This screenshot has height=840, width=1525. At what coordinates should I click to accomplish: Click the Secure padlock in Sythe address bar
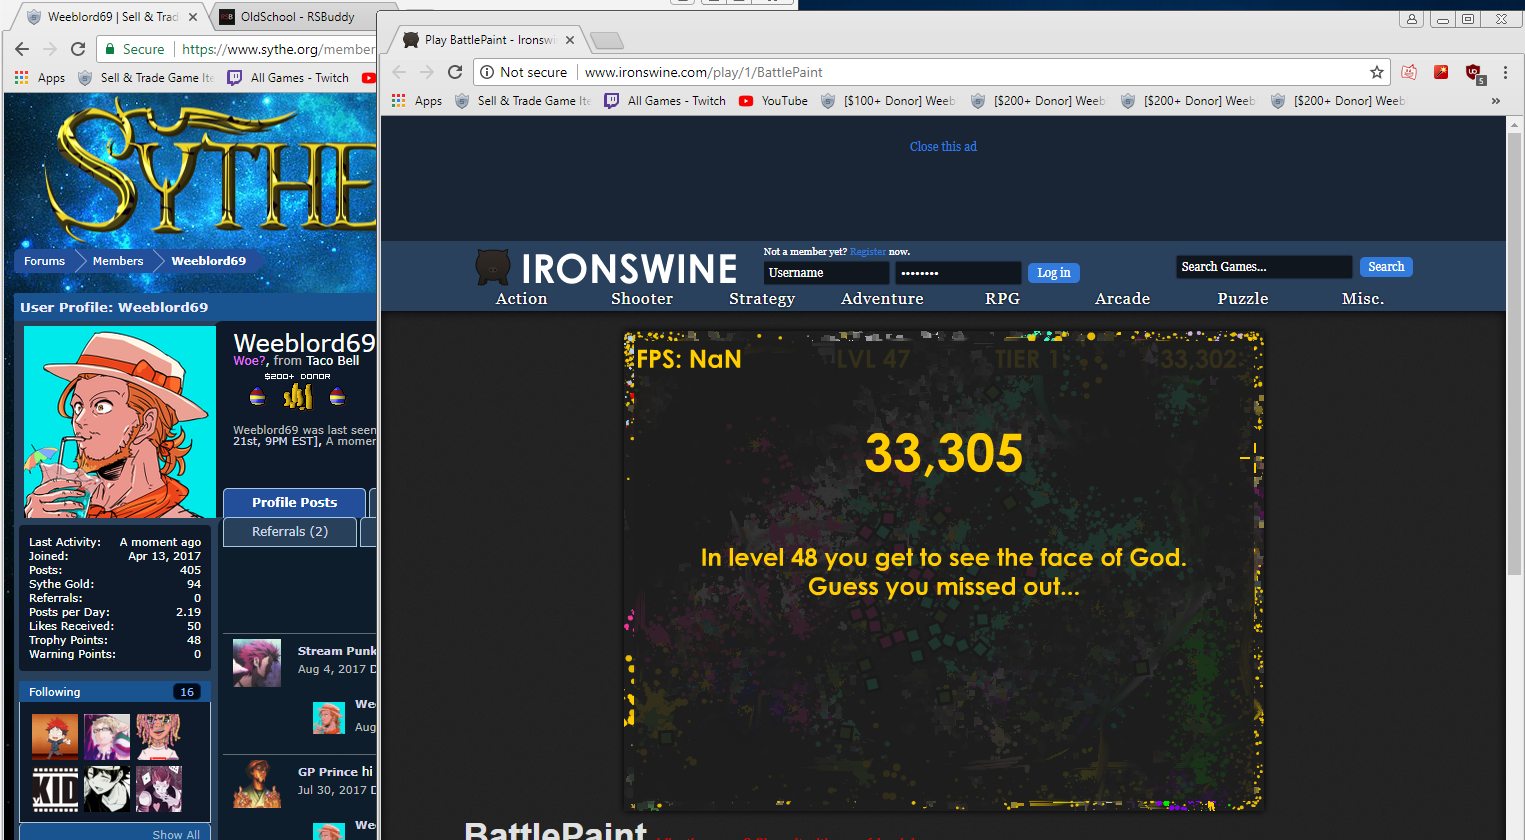click(x=110, y=49)
